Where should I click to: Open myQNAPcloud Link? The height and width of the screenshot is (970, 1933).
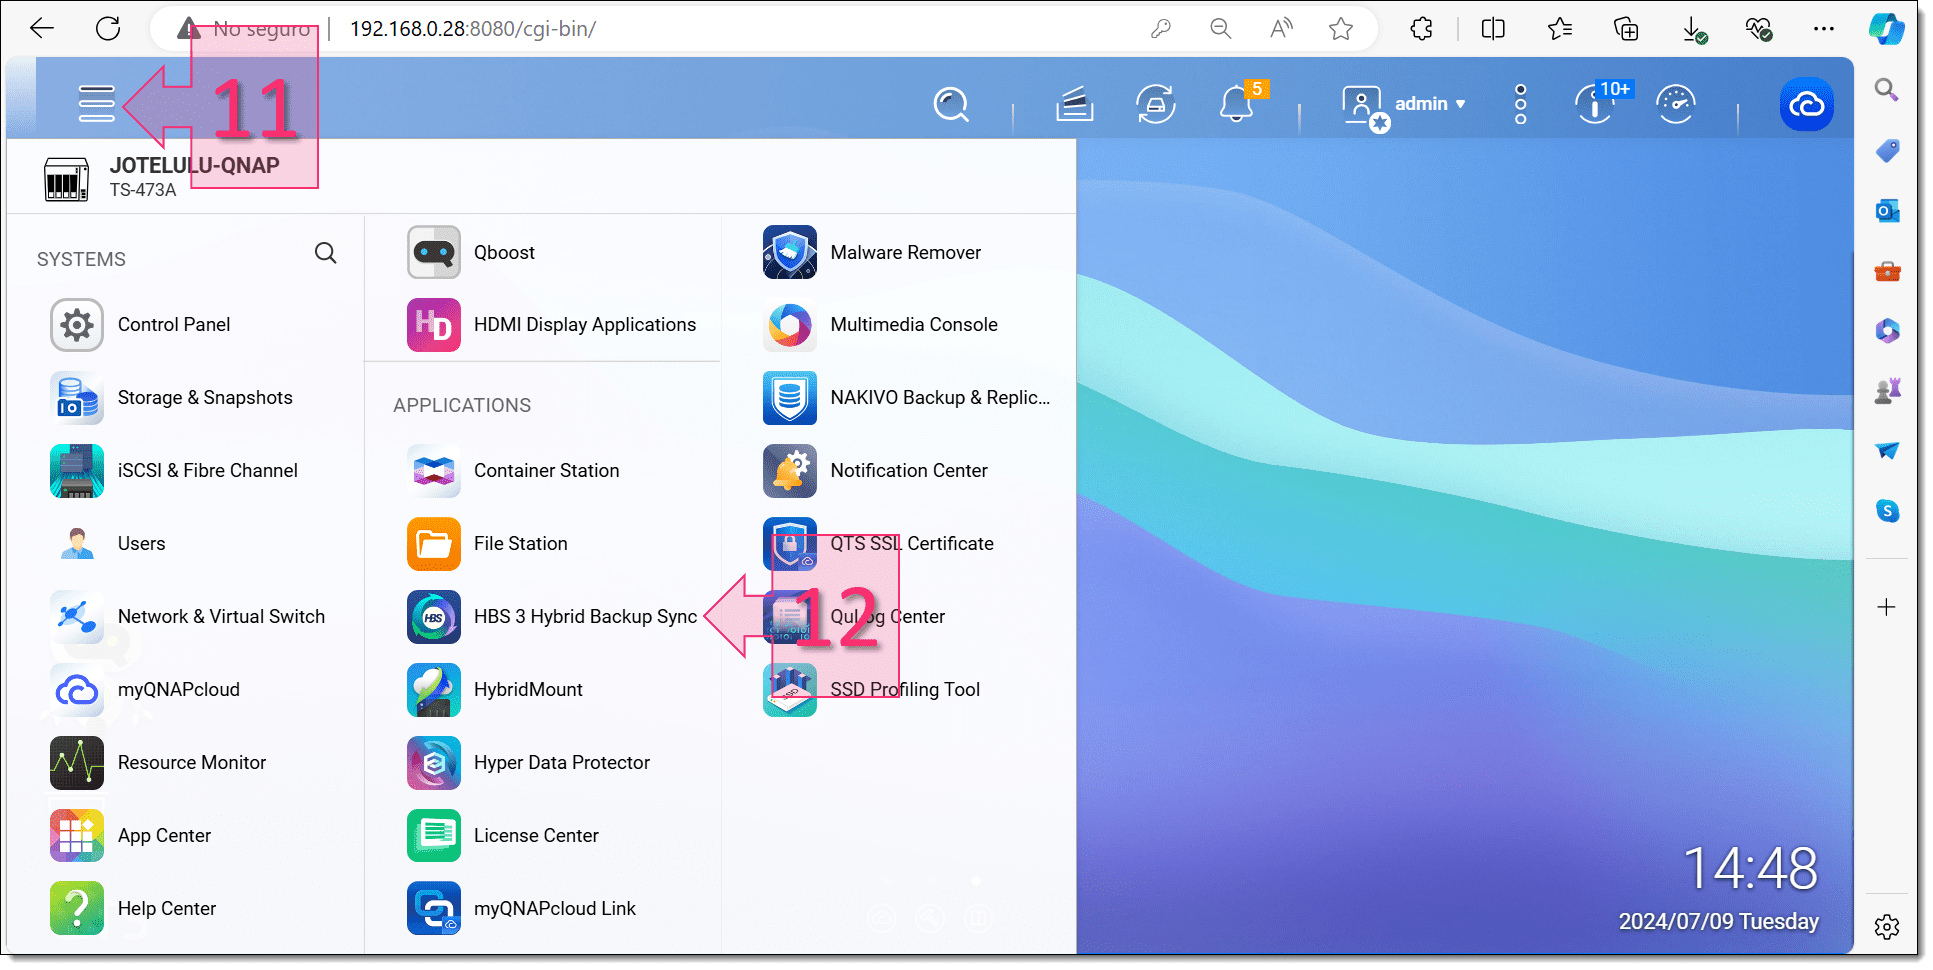tap(522, 909)
